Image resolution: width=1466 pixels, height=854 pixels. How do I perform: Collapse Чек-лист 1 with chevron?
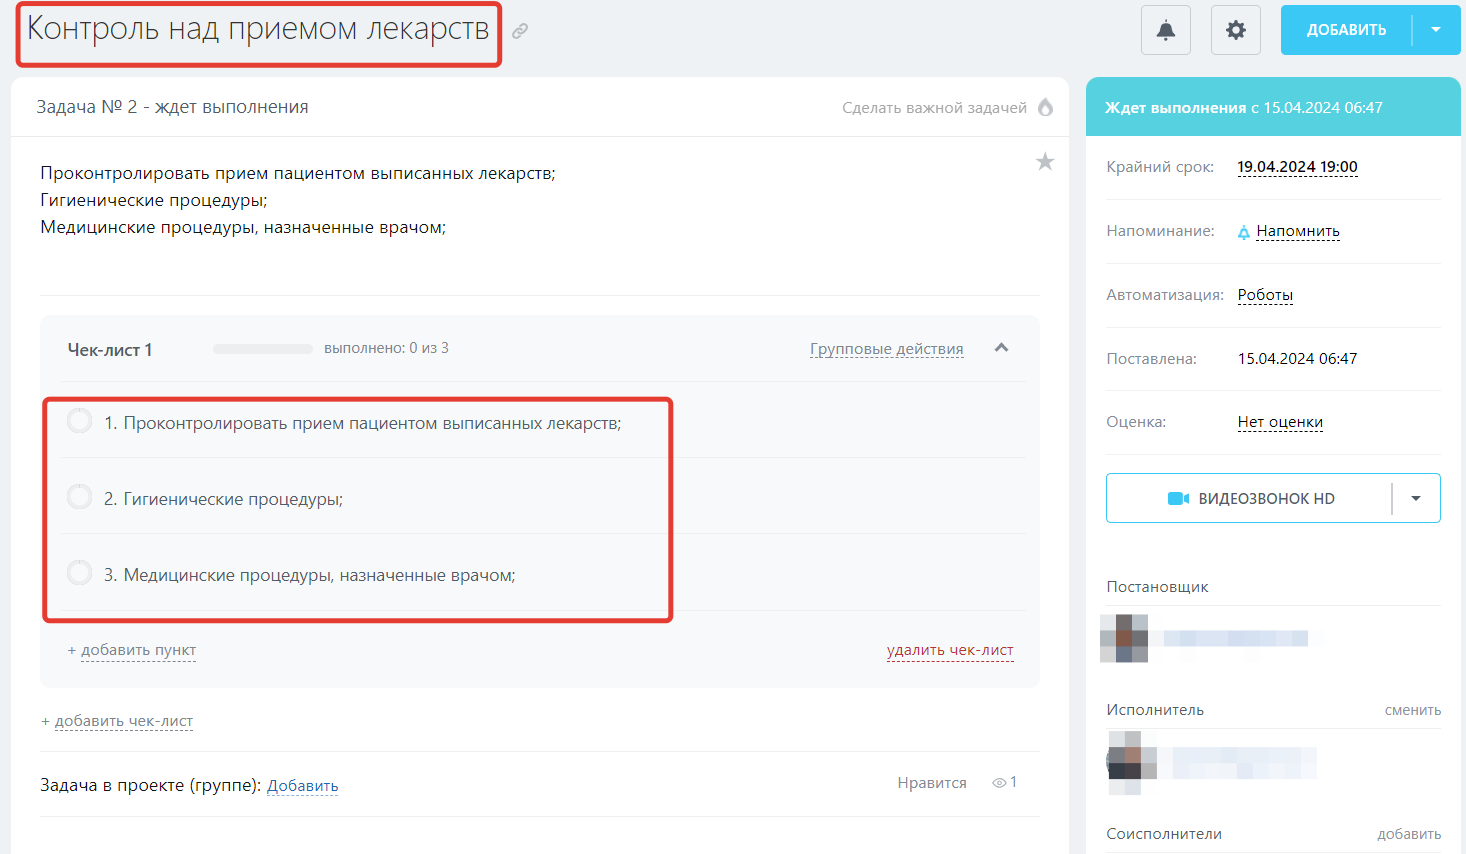pyautogui.click(x=1001, y=348)
